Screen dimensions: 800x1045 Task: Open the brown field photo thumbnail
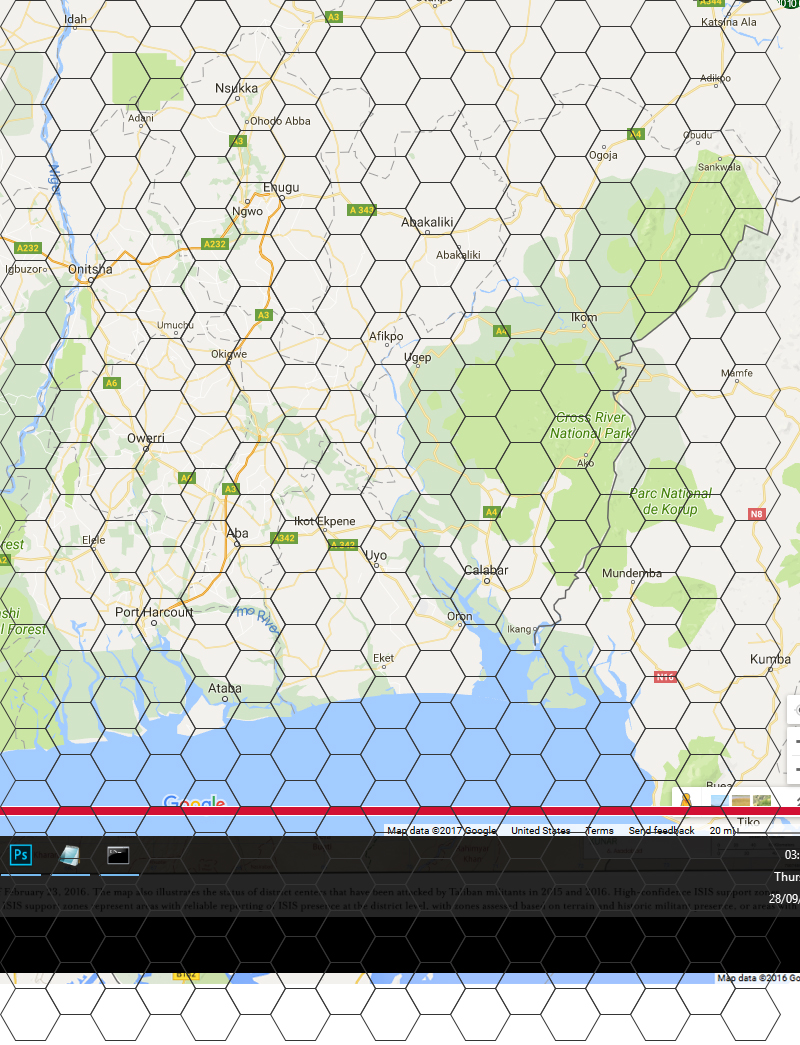click(741, 800)
